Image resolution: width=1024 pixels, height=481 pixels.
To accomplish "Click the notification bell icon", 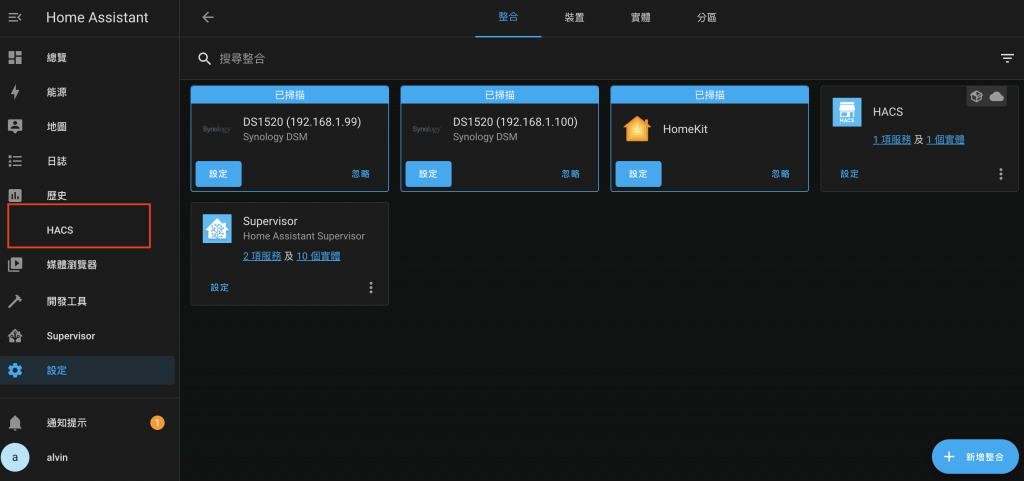I will [x=14, y=423].
